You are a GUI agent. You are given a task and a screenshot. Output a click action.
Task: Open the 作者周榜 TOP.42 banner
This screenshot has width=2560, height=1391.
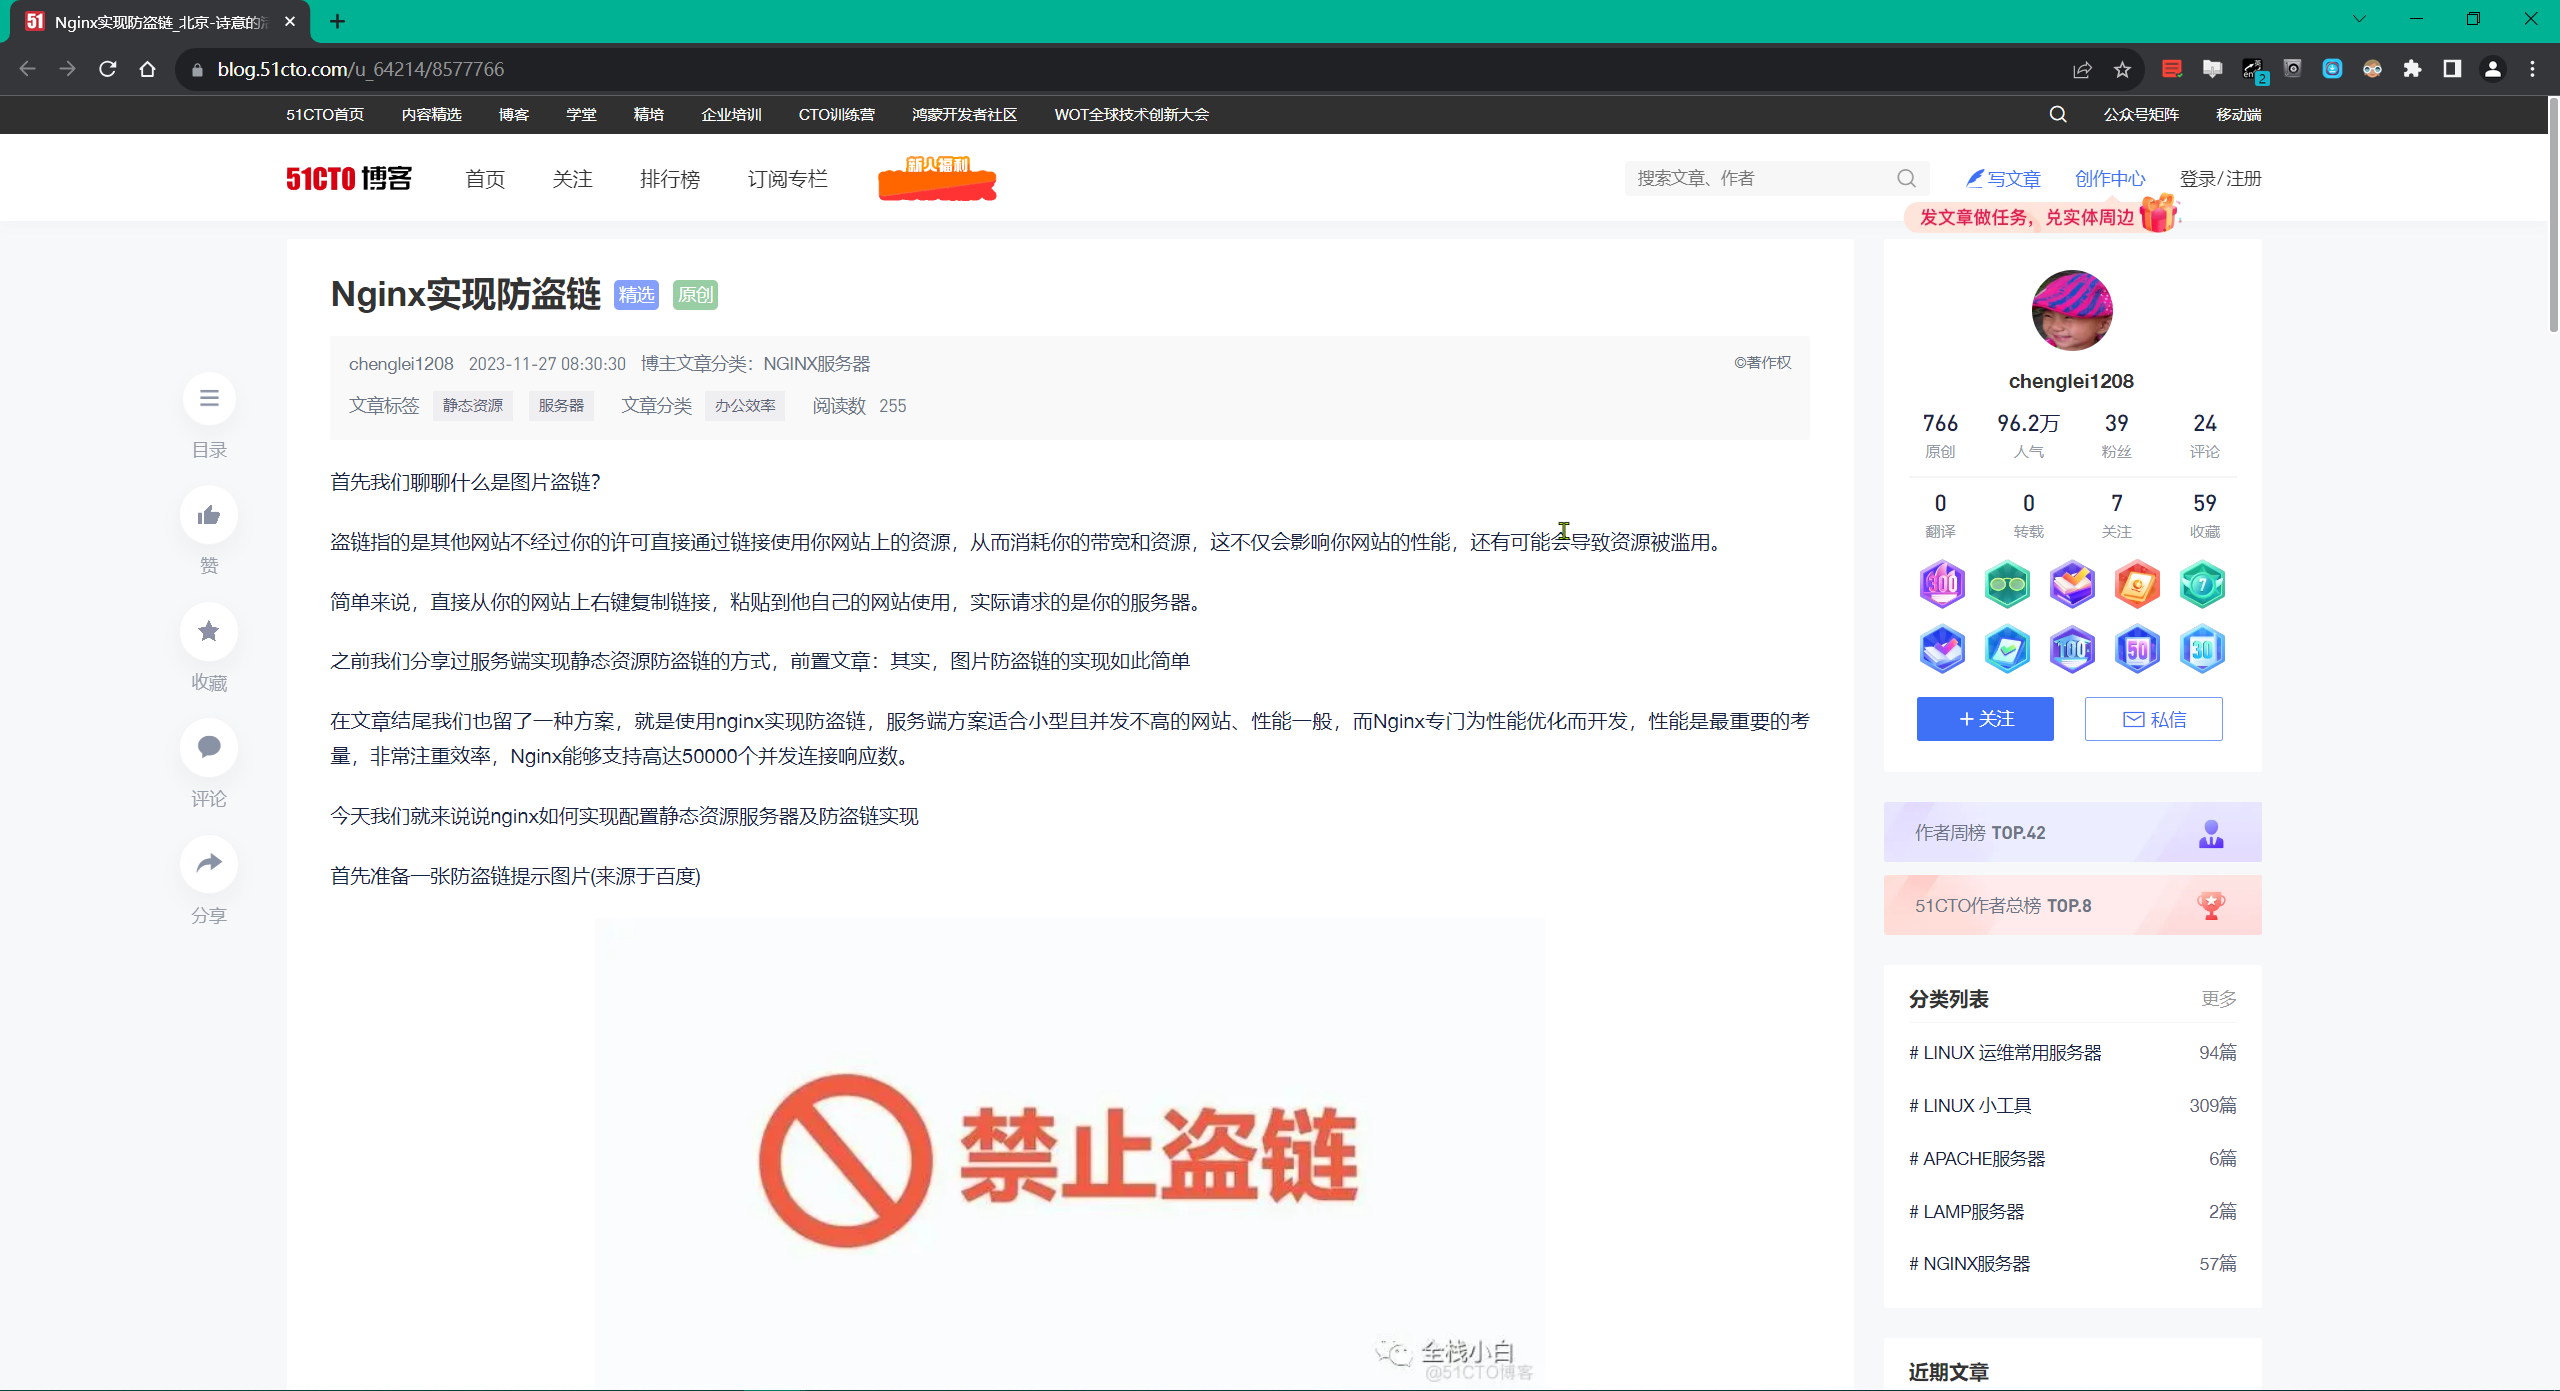coord(2072,832)
